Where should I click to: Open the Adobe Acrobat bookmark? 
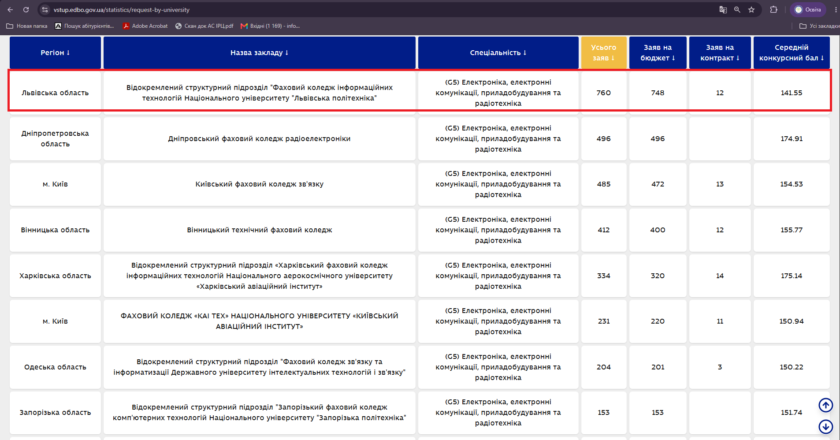pos(145,26)
